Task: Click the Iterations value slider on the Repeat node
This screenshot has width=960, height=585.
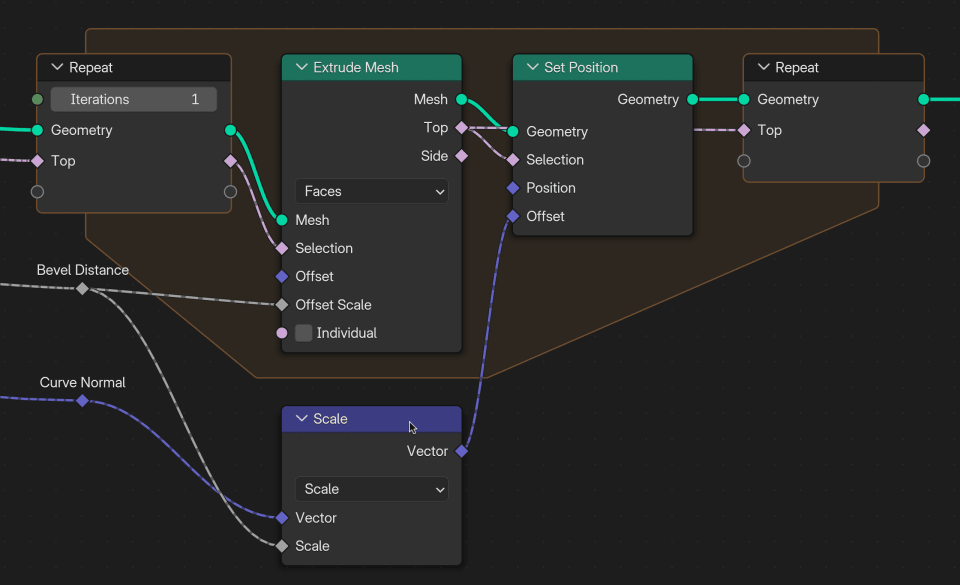Action: (x=133, y=99)
